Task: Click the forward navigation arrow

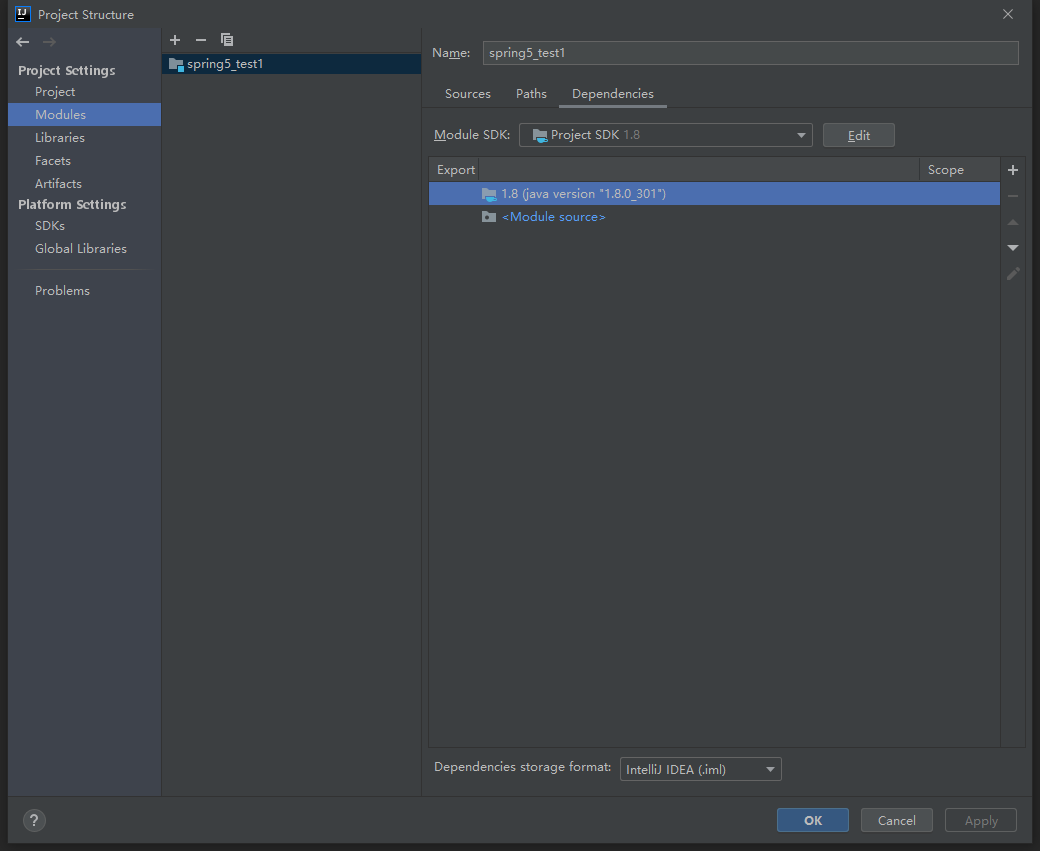Action: (49, 42)
